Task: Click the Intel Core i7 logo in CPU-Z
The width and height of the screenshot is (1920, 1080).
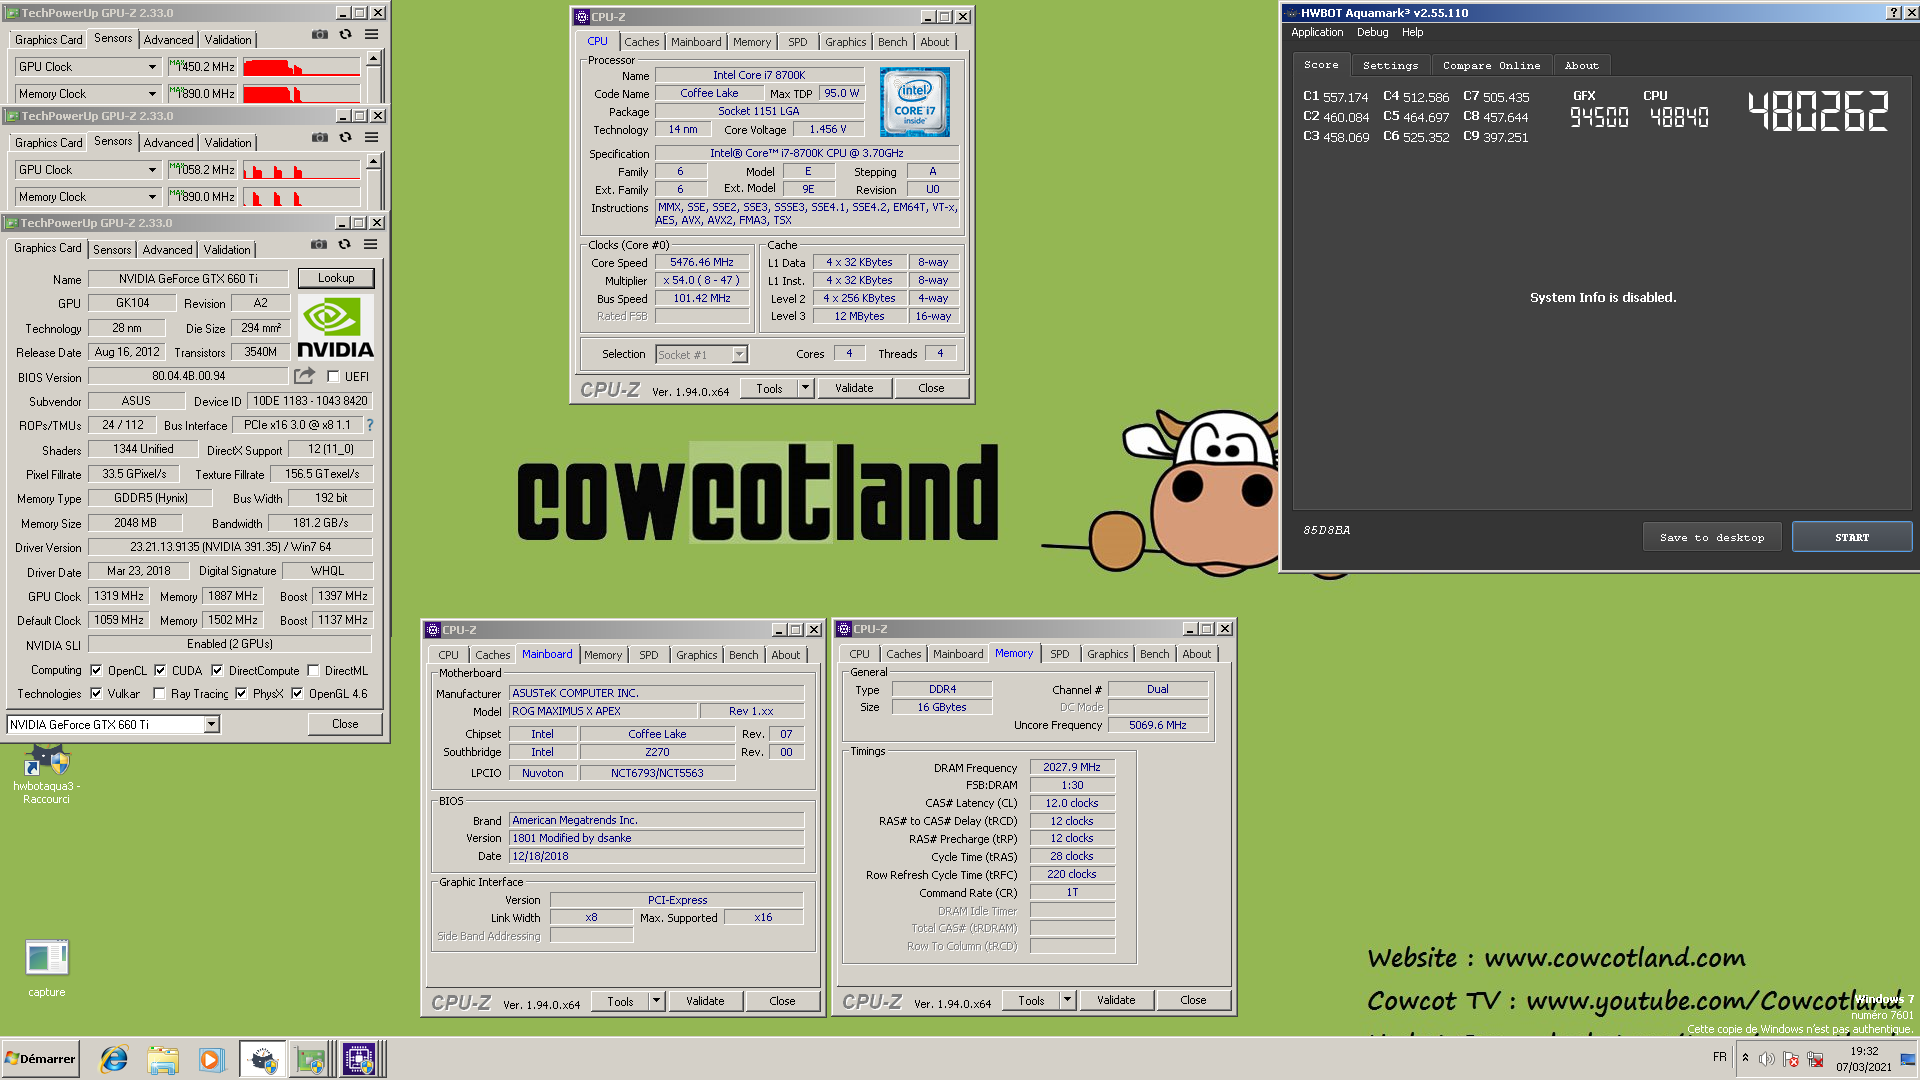Action: pyautogui.click(x=914, y=102)
